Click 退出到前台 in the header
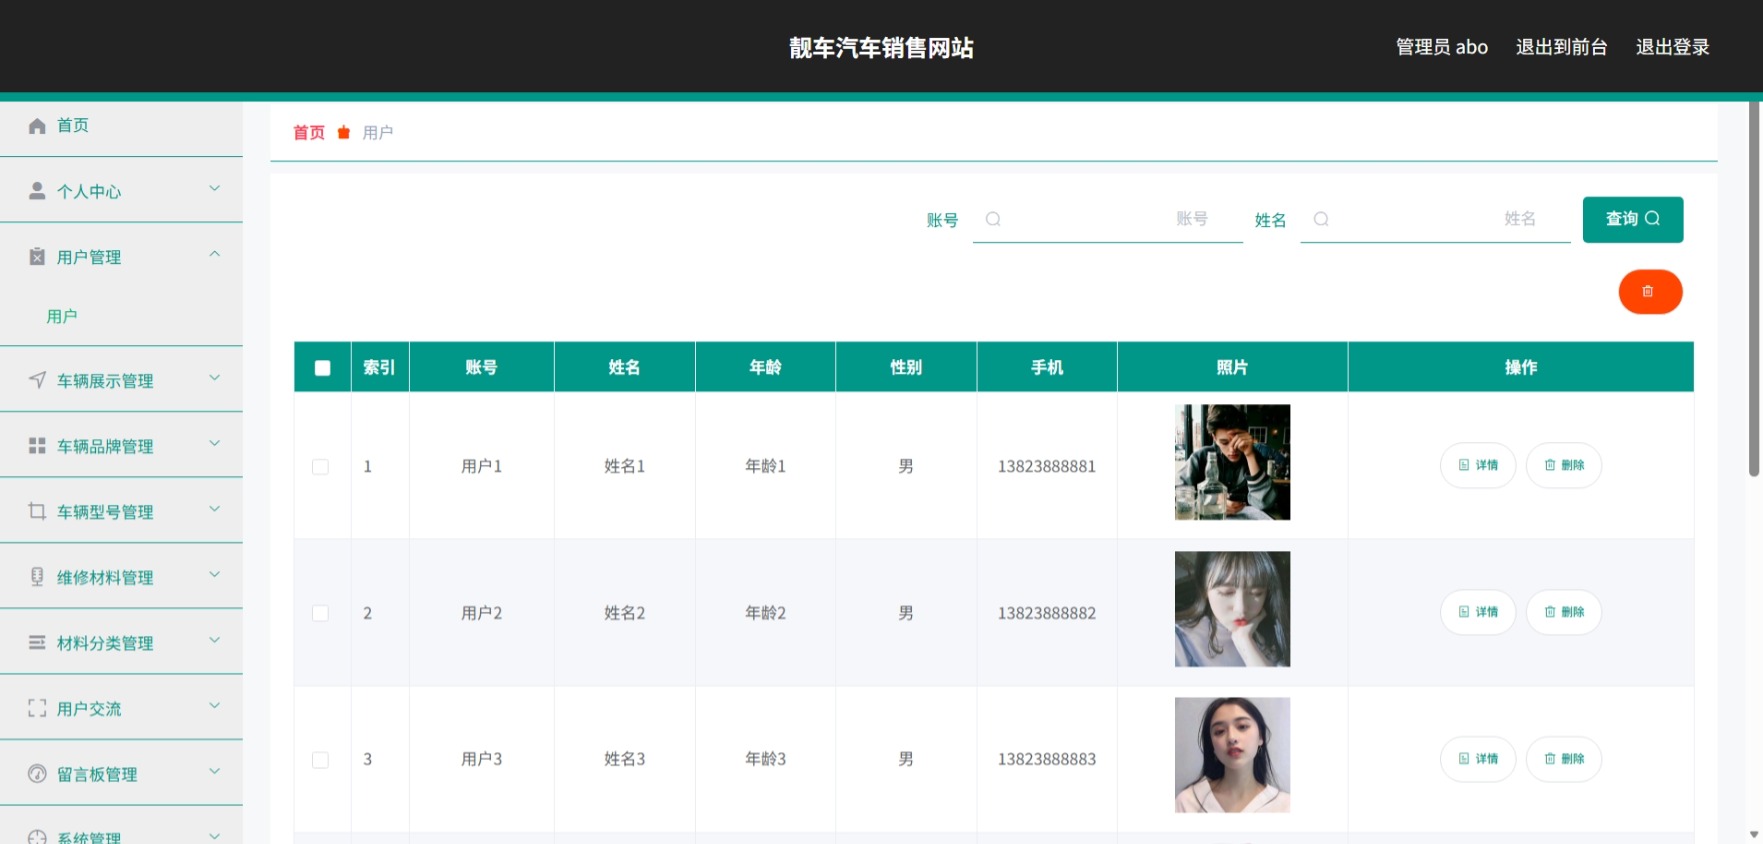 tap(1561, 47)
